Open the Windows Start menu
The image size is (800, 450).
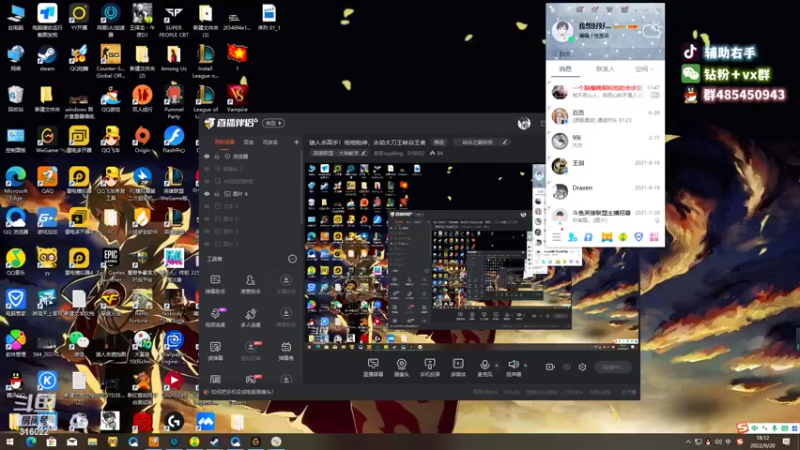(9, 442)
